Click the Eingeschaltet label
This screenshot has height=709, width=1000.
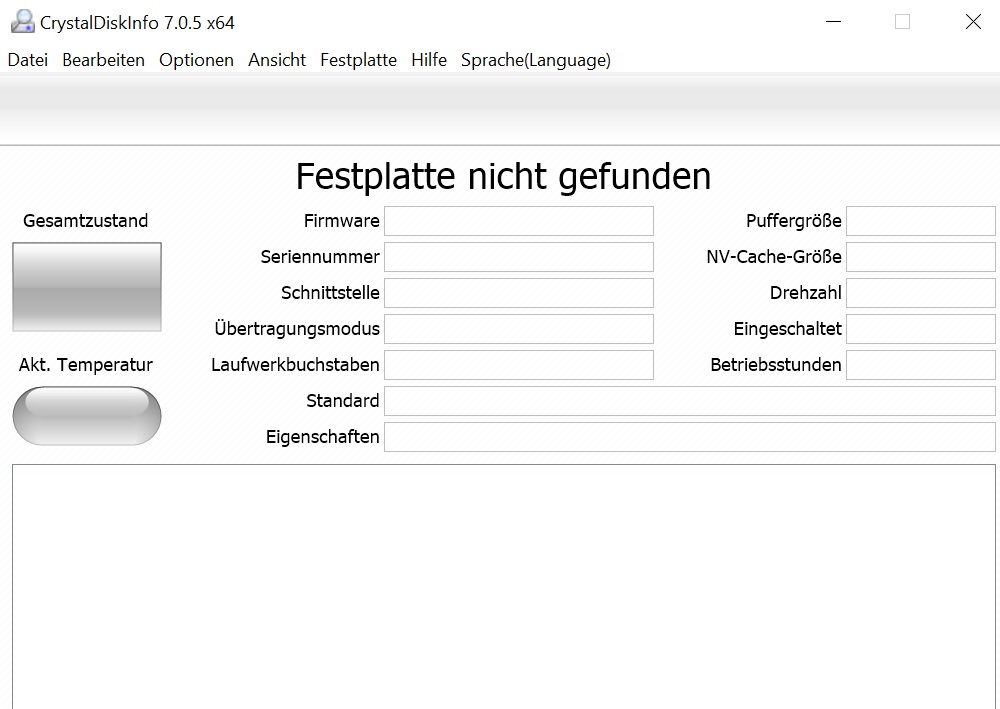(788, 329)
